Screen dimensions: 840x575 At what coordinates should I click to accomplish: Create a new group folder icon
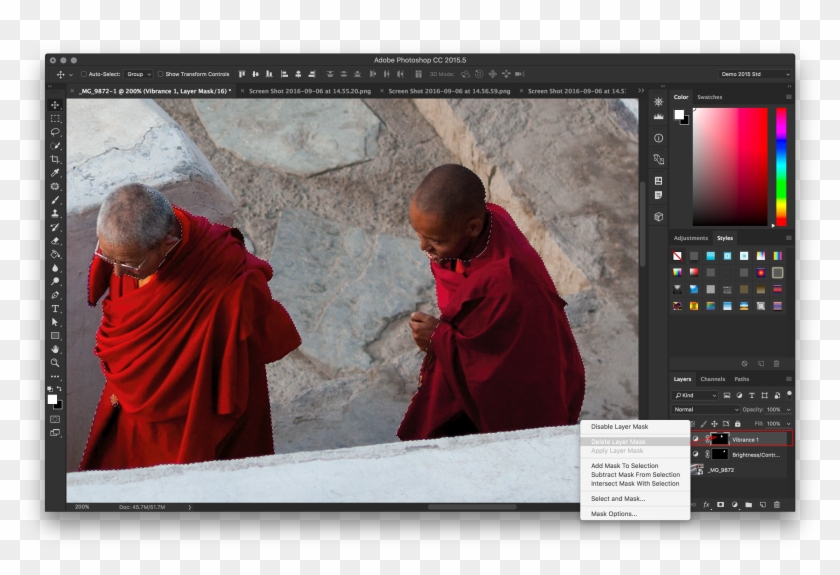tap(749, 505)
